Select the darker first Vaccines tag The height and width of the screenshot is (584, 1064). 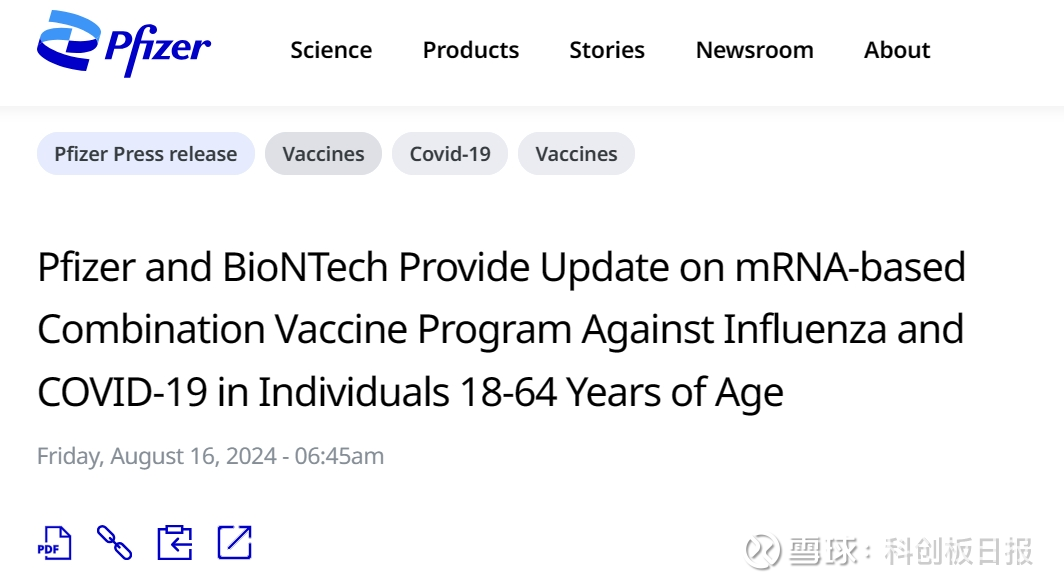pyautogui.click(x=323, y=154)
